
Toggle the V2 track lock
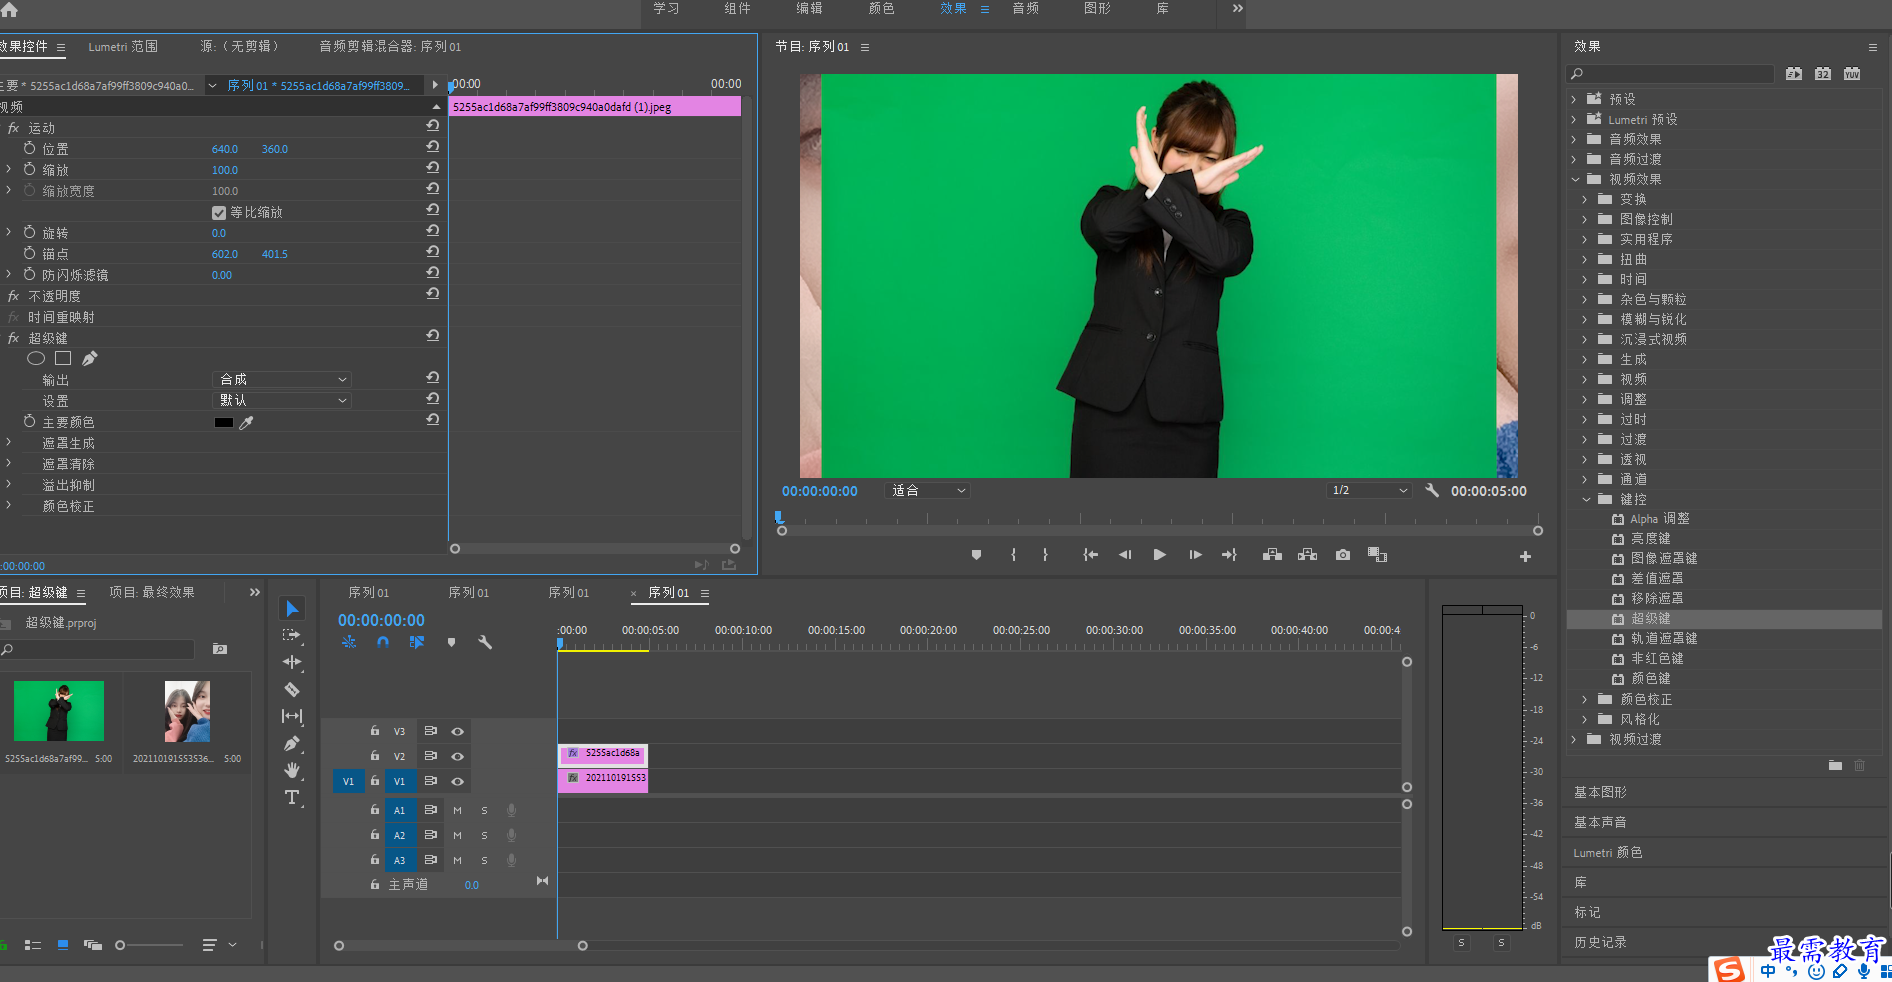[x=375, y=756]
